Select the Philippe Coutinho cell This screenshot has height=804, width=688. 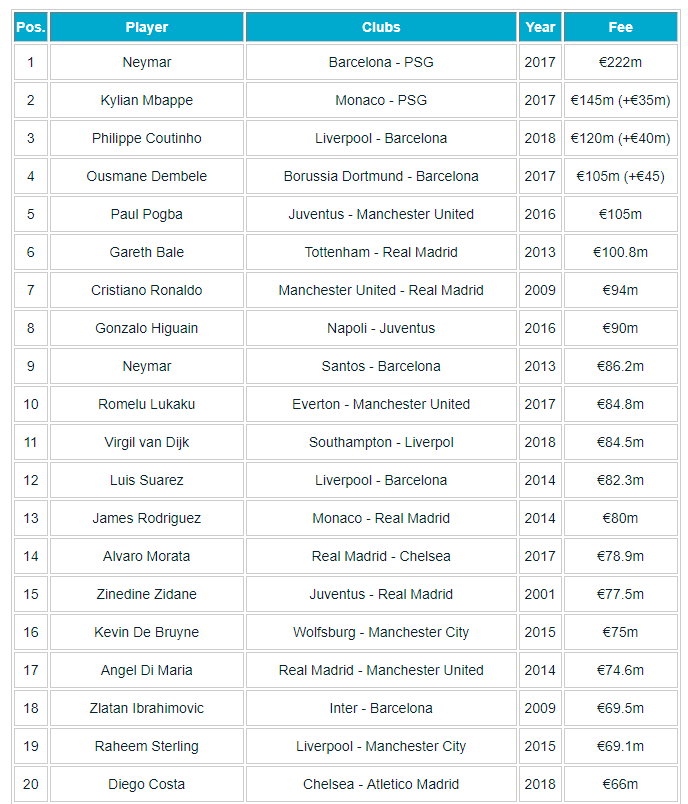[x=147, y=138]
